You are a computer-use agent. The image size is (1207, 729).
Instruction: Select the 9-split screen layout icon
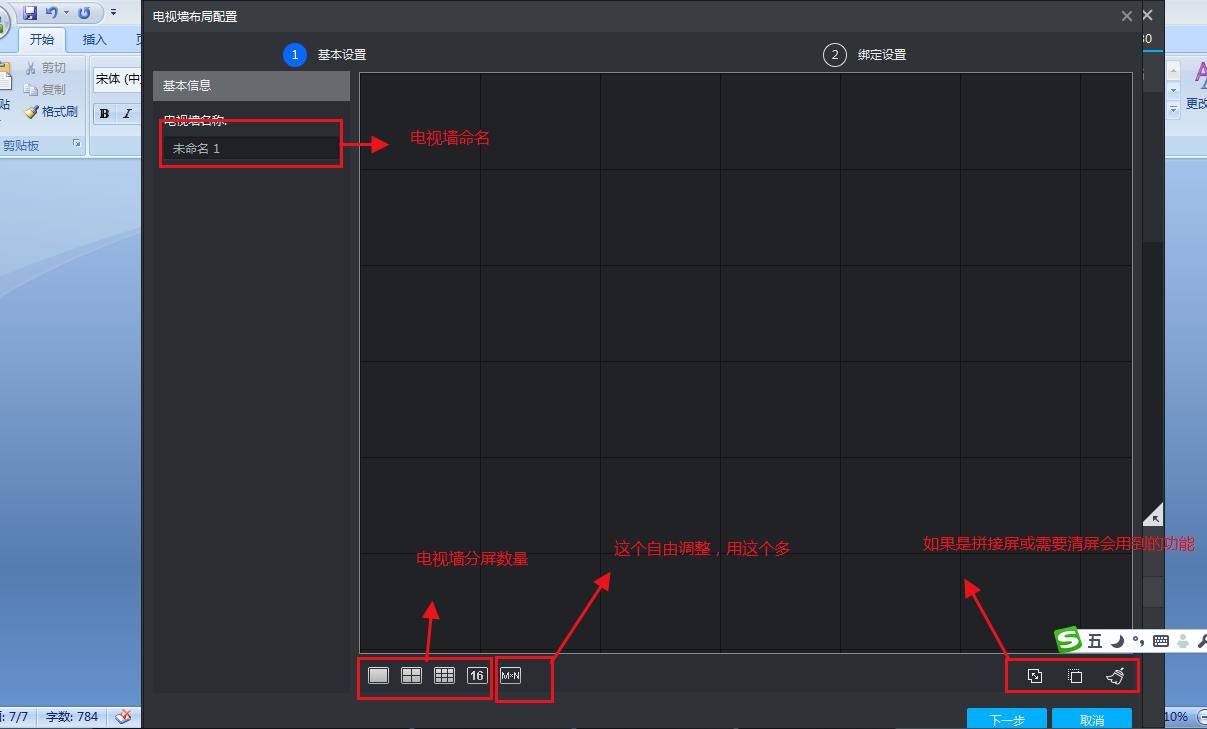pyautogui.click(x=443, y=675)
